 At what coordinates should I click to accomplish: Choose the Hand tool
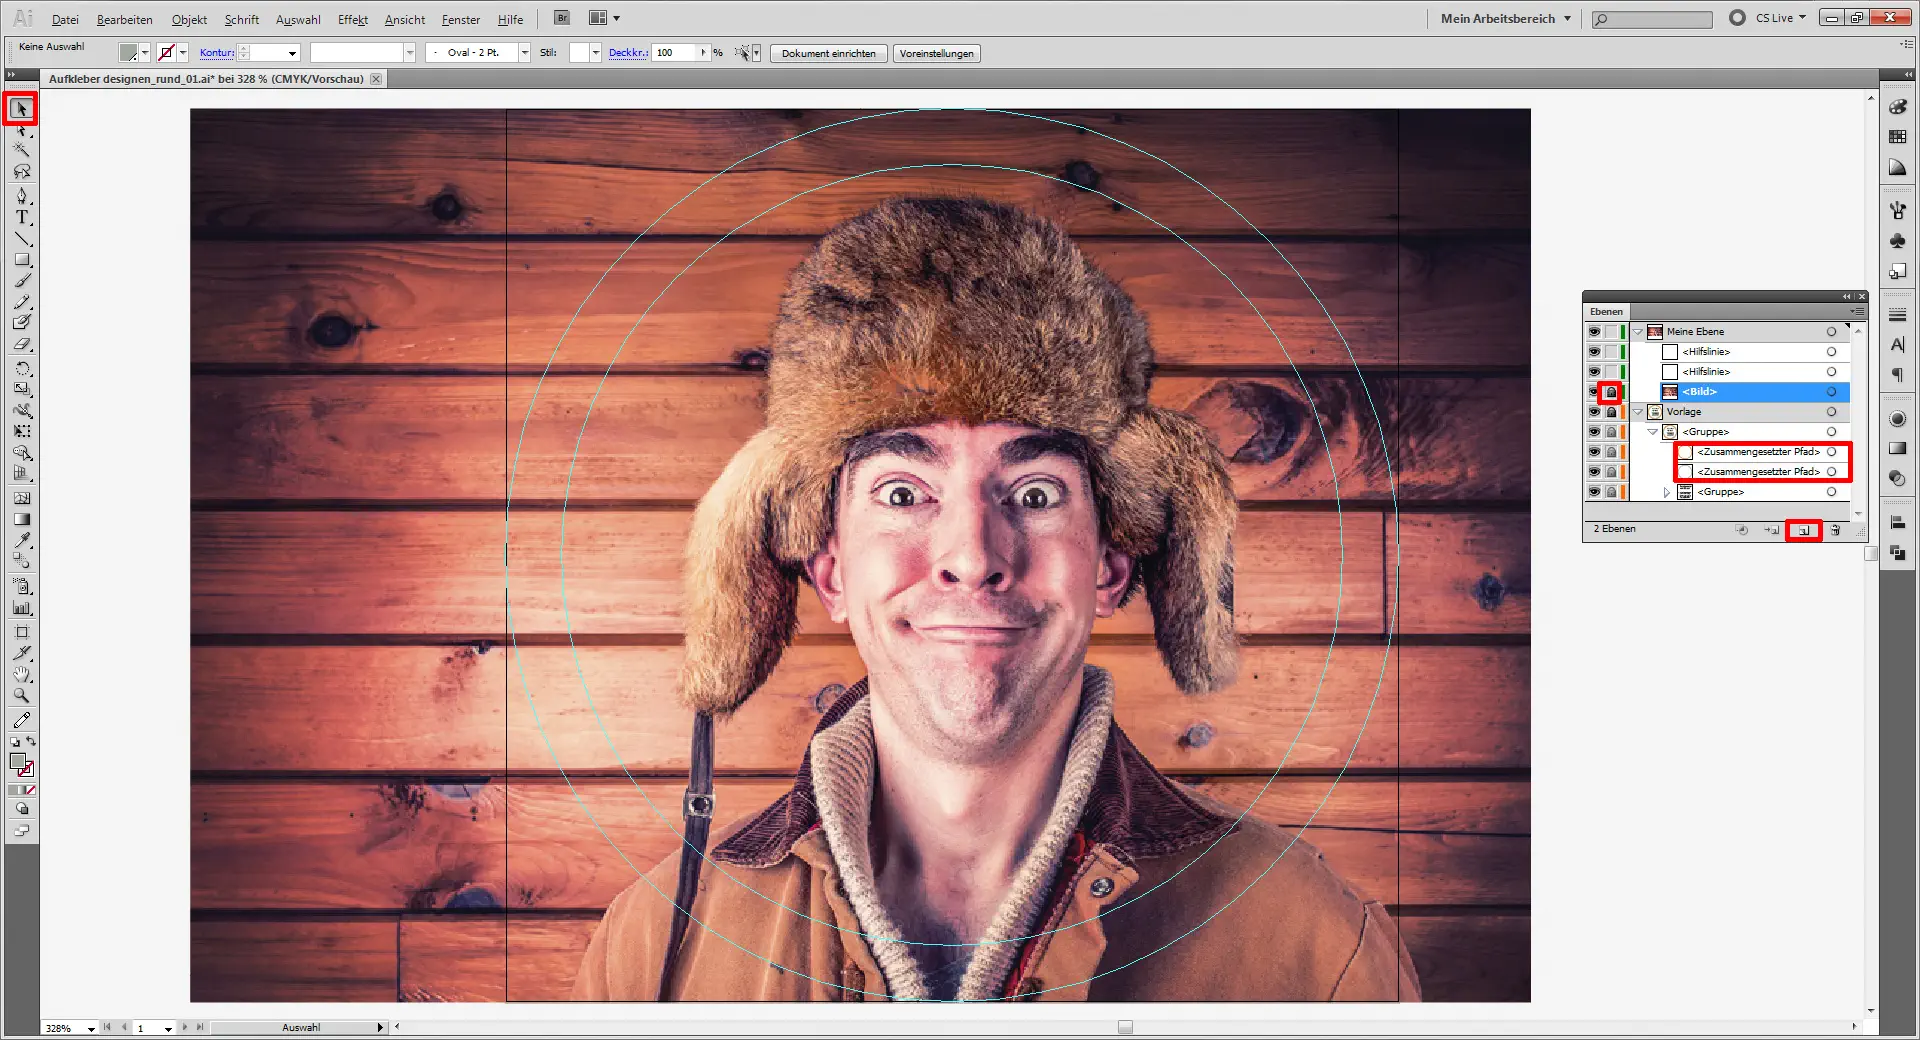pos(21,675)
